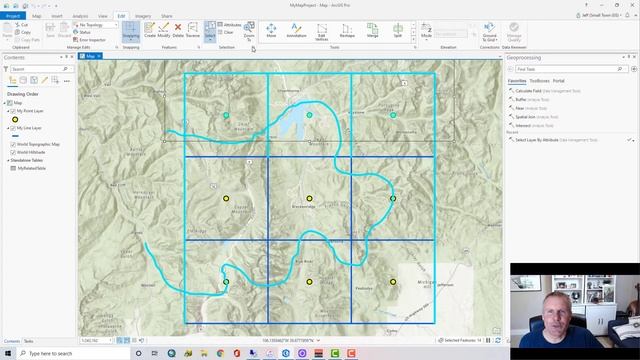Click the My Point Layer yellow symbol
The height and width of the screenshot is (360, 640).
pyautogui.click(x=15, y=120)
